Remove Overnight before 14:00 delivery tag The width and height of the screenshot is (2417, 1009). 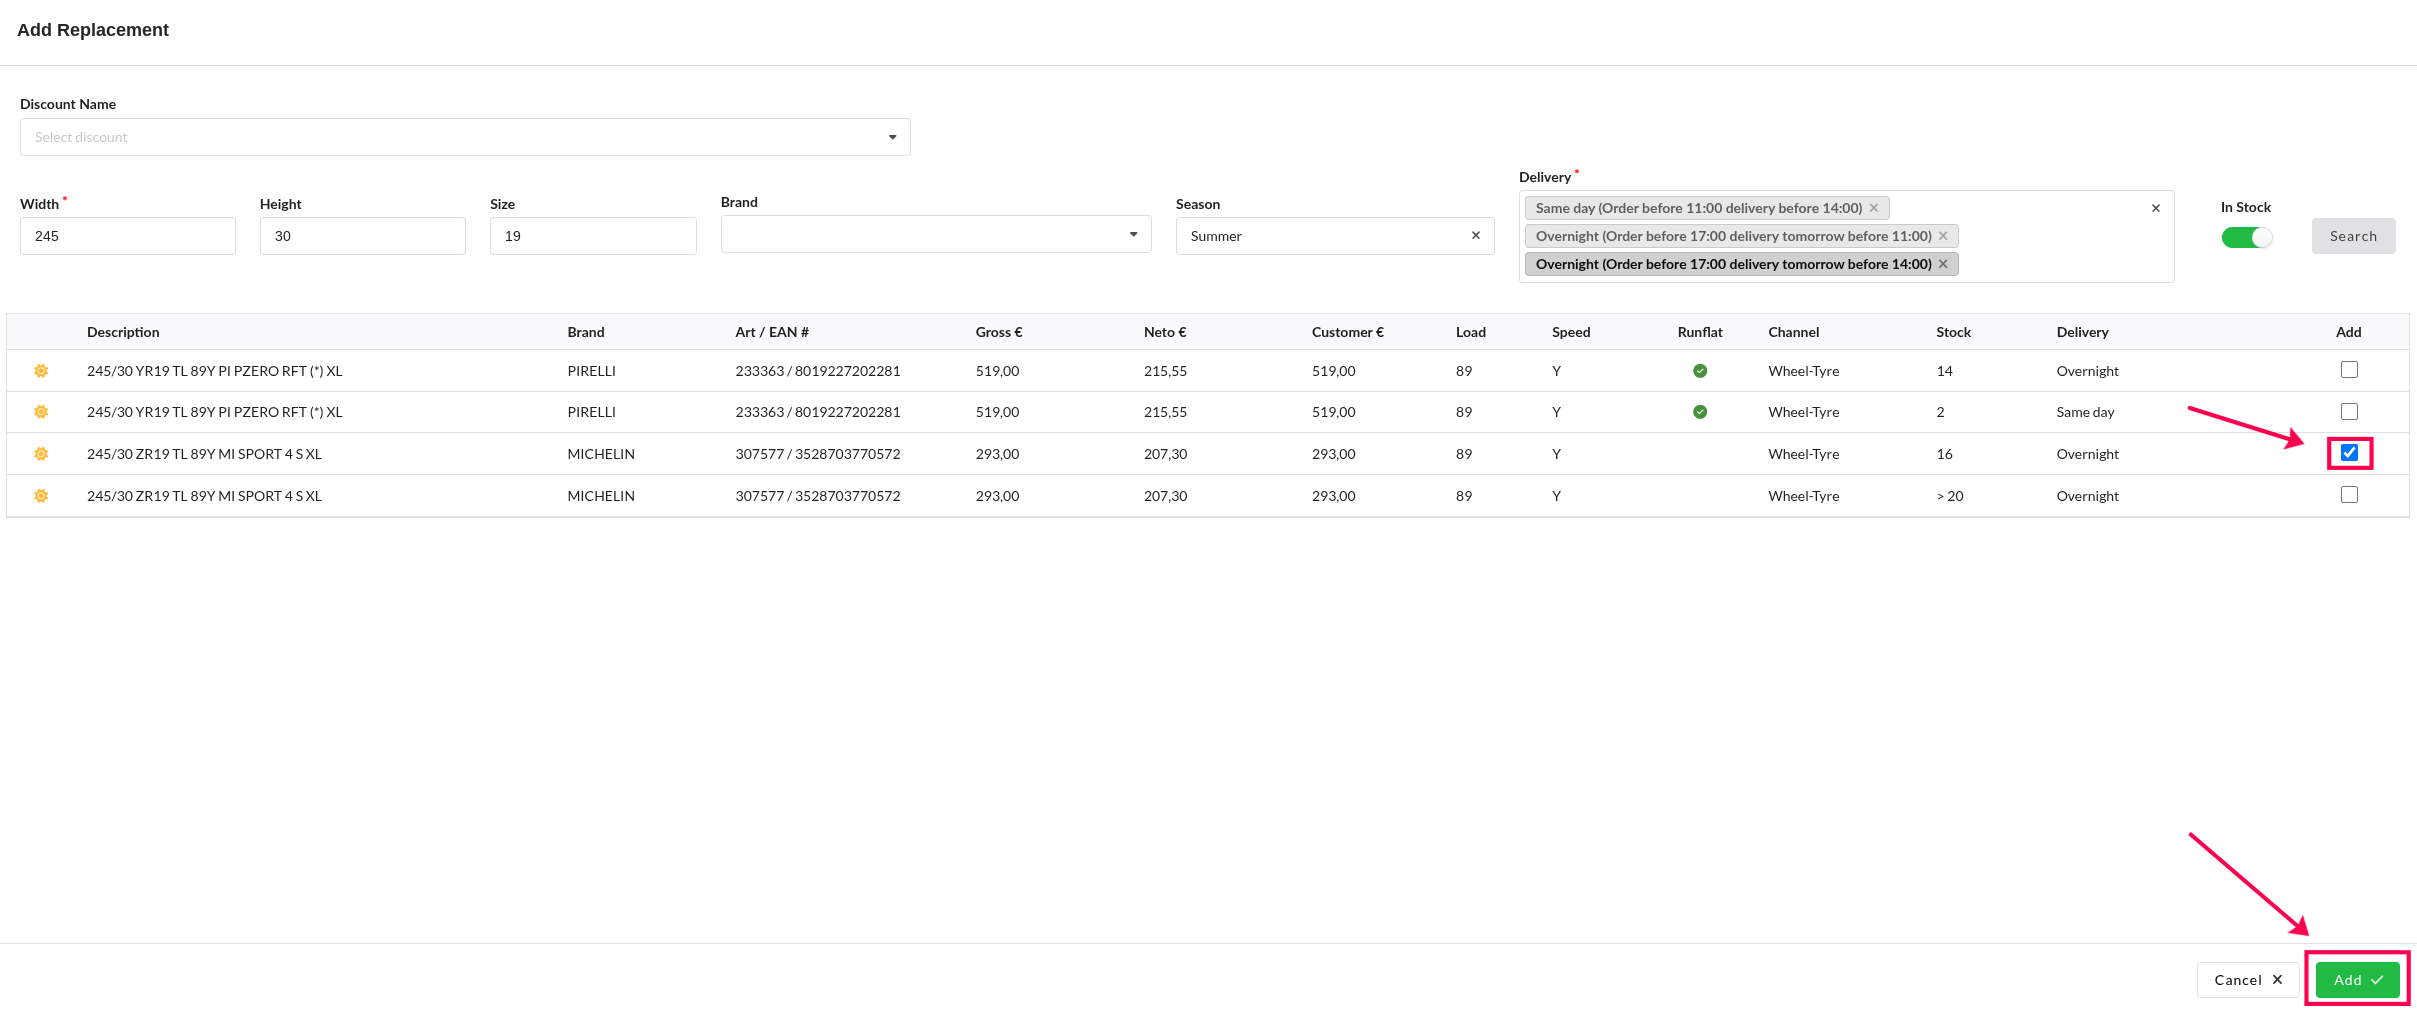tap(1943, 264)
